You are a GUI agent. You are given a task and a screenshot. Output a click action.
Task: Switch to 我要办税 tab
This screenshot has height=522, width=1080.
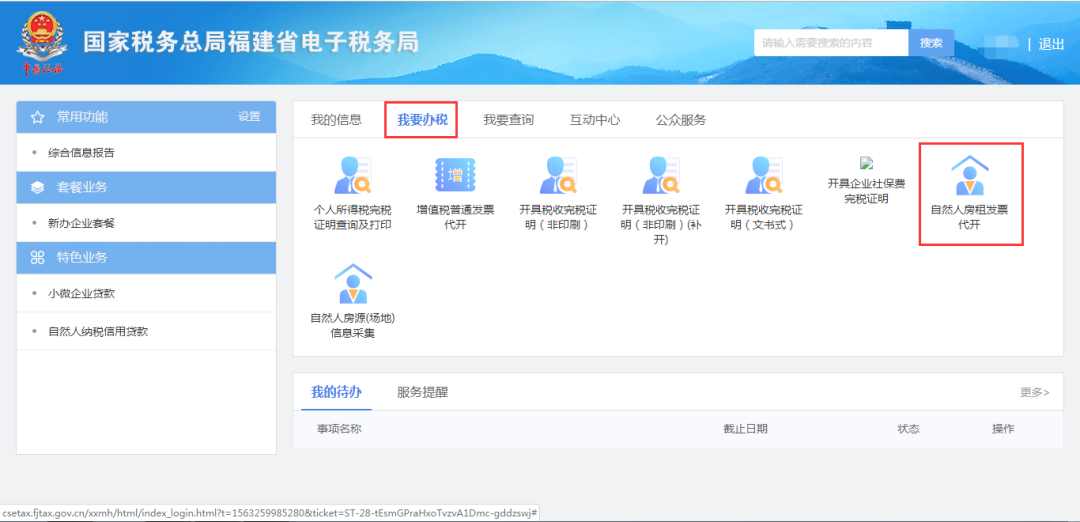click(422, 120)
